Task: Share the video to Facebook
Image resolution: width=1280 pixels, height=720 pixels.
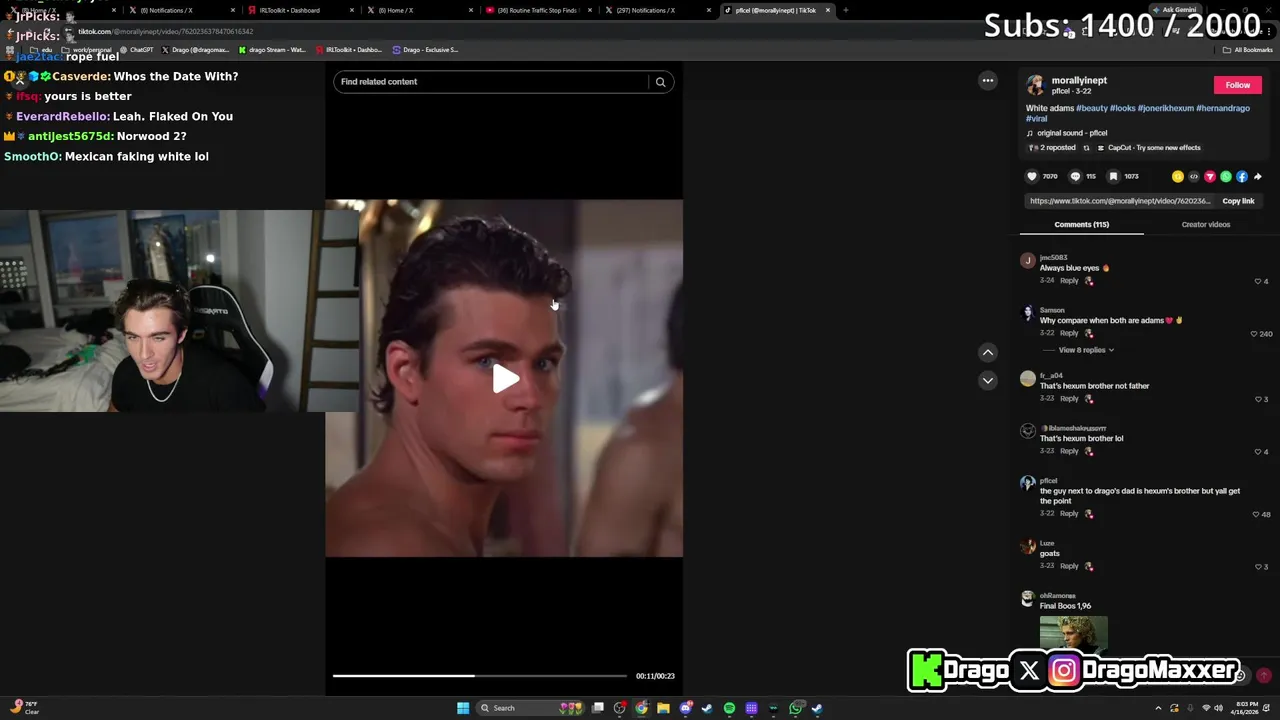Action: point(1242,177)
